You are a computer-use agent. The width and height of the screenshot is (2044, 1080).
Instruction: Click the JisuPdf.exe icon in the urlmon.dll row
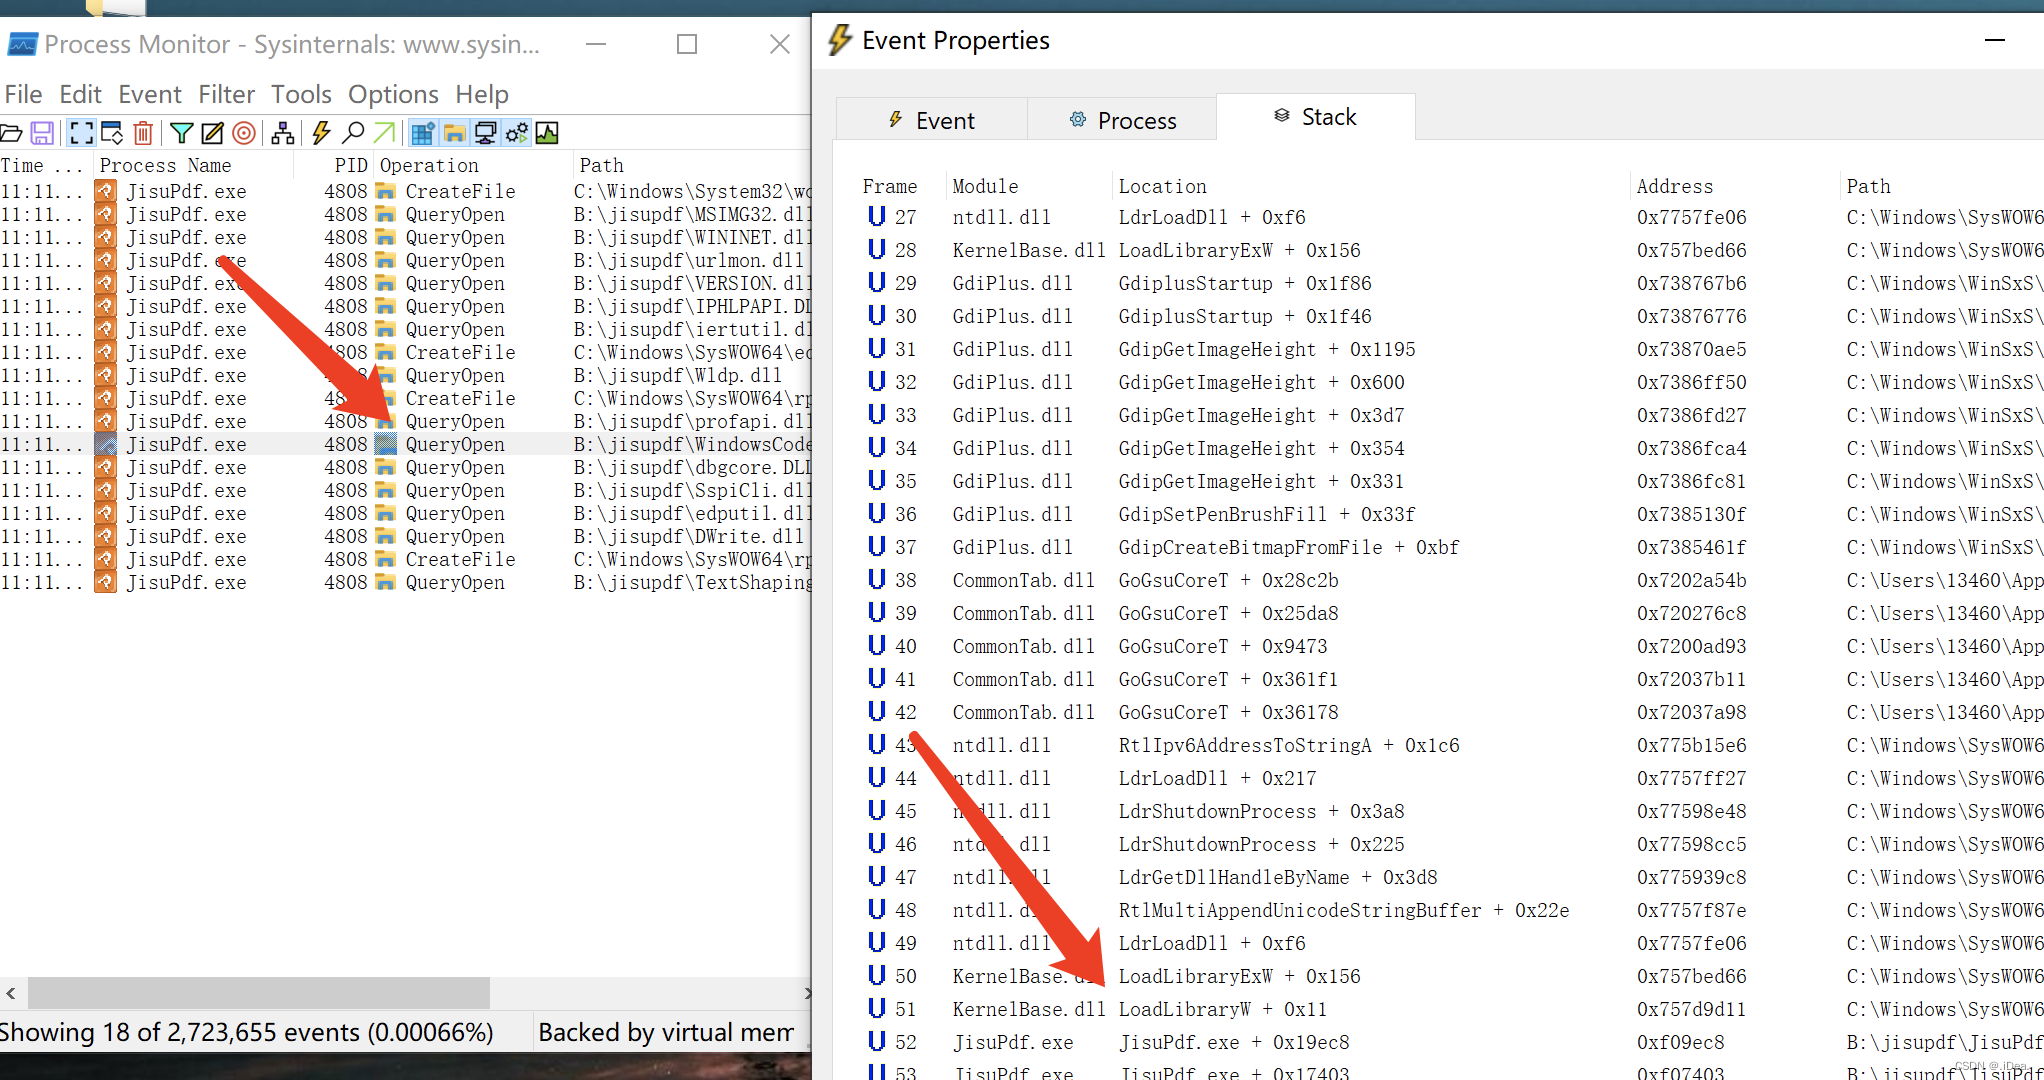click(106, 260)
